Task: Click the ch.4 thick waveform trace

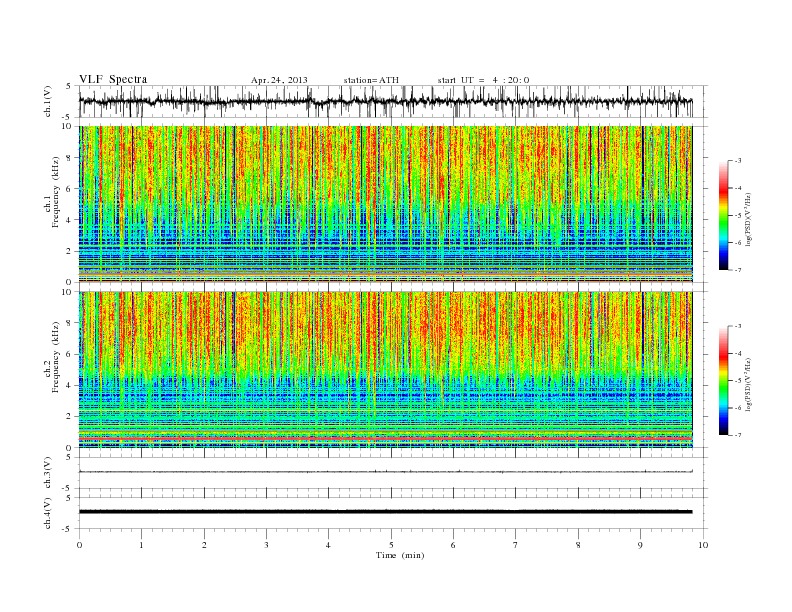Action: pos(385,512)
